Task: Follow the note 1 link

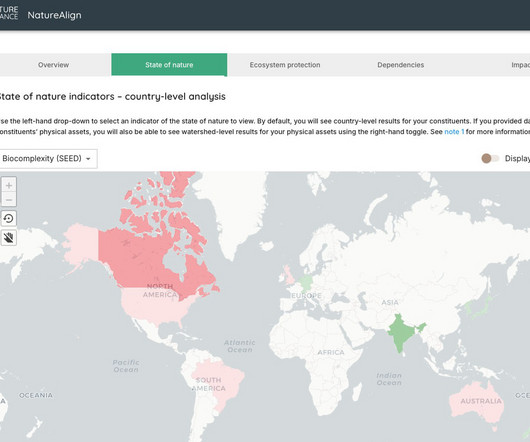Action: [454, 132]
